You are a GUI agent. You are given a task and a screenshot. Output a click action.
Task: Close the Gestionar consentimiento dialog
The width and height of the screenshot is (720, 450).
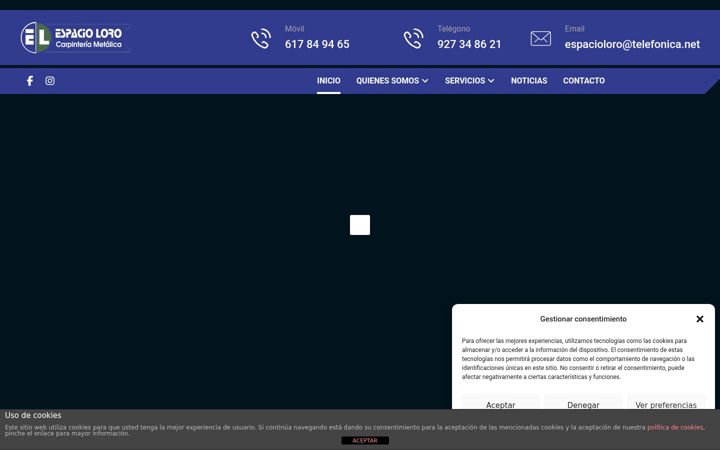(700, 319)
